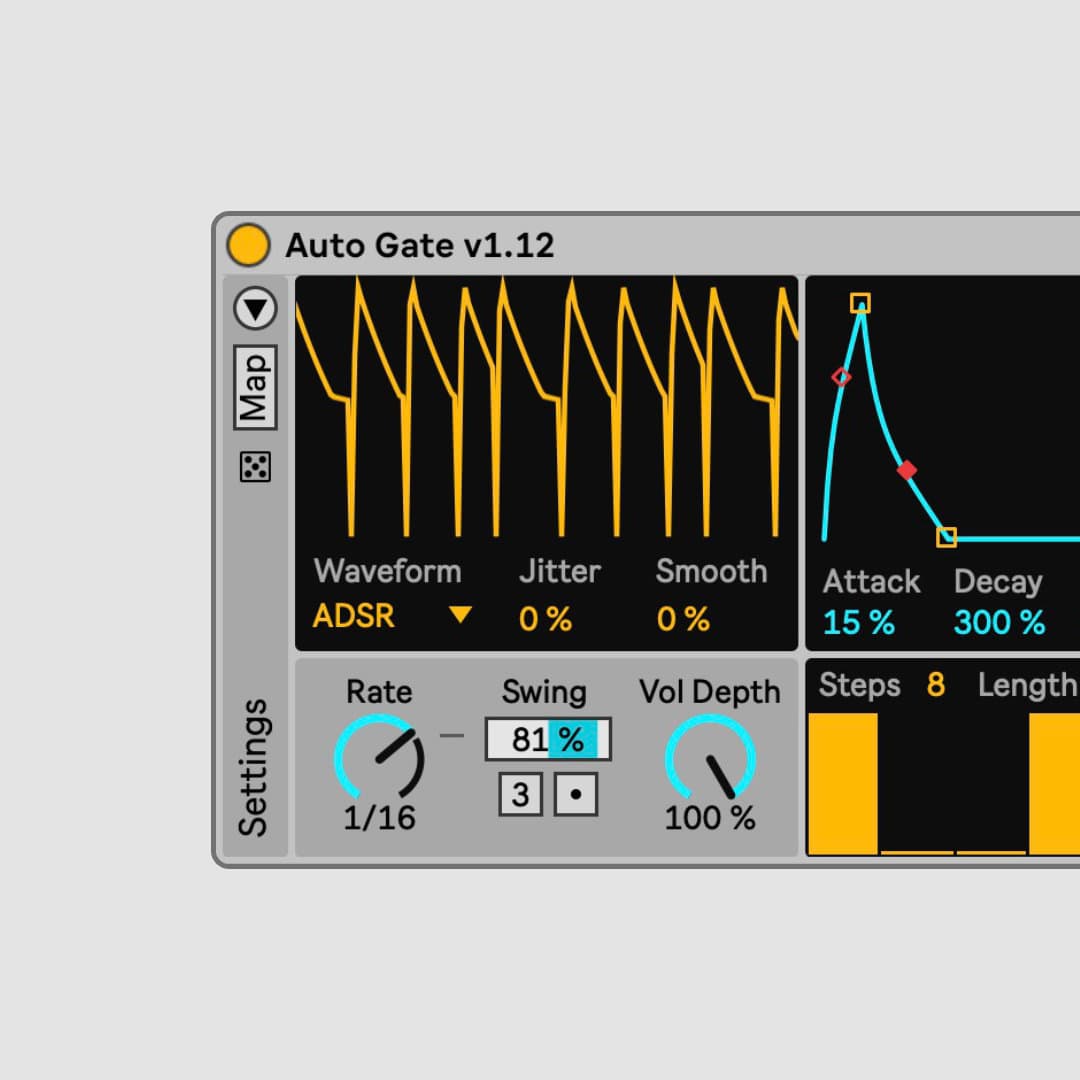This screenshot has width=1080, height=1080.
Task: Toggle the dotted swing mode button
Action: [576, 795]
